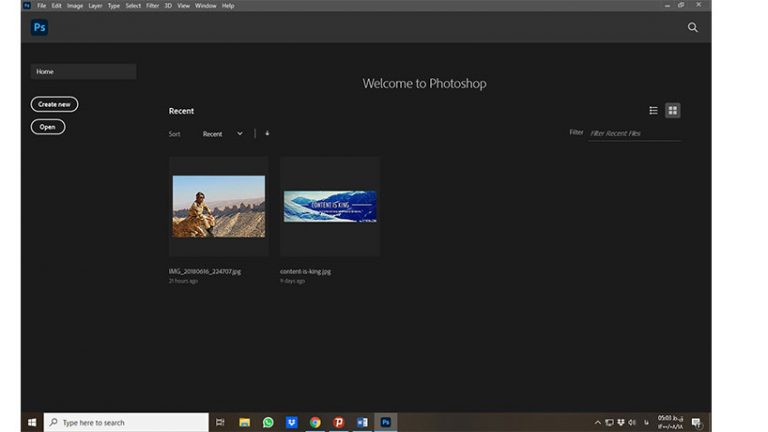This screenshot has height=432, width=768.
Task: Select the Home item in the sidebar
Action: point(83,72)
